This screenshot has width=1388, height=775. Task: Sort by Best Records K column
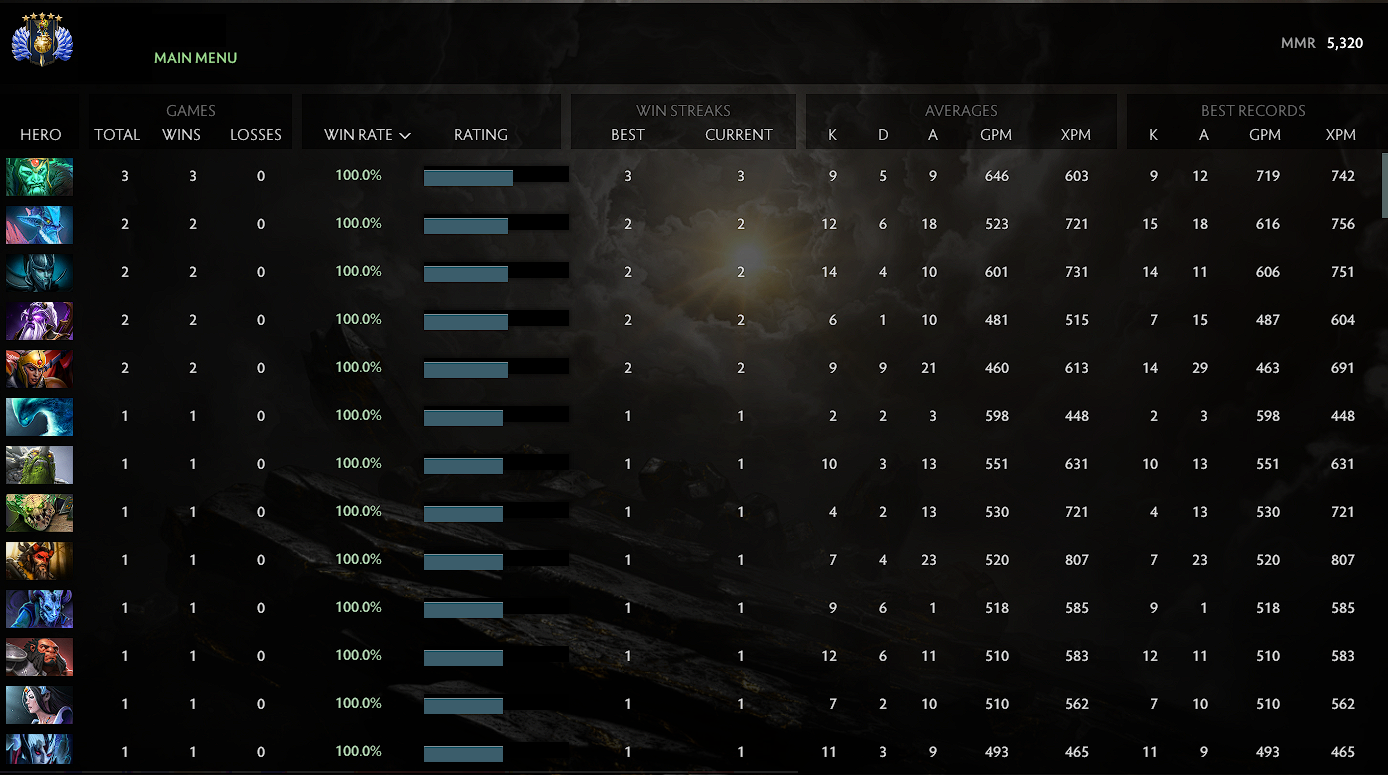[x=1154, y=135]
